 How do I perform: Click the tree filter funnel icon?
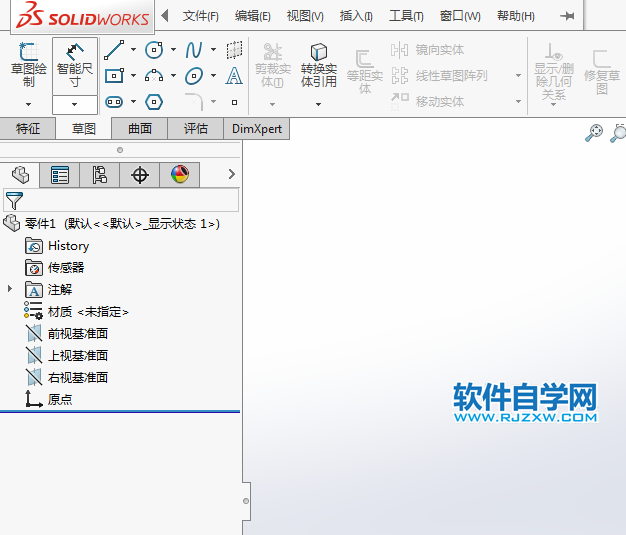(x=14, y=201)
